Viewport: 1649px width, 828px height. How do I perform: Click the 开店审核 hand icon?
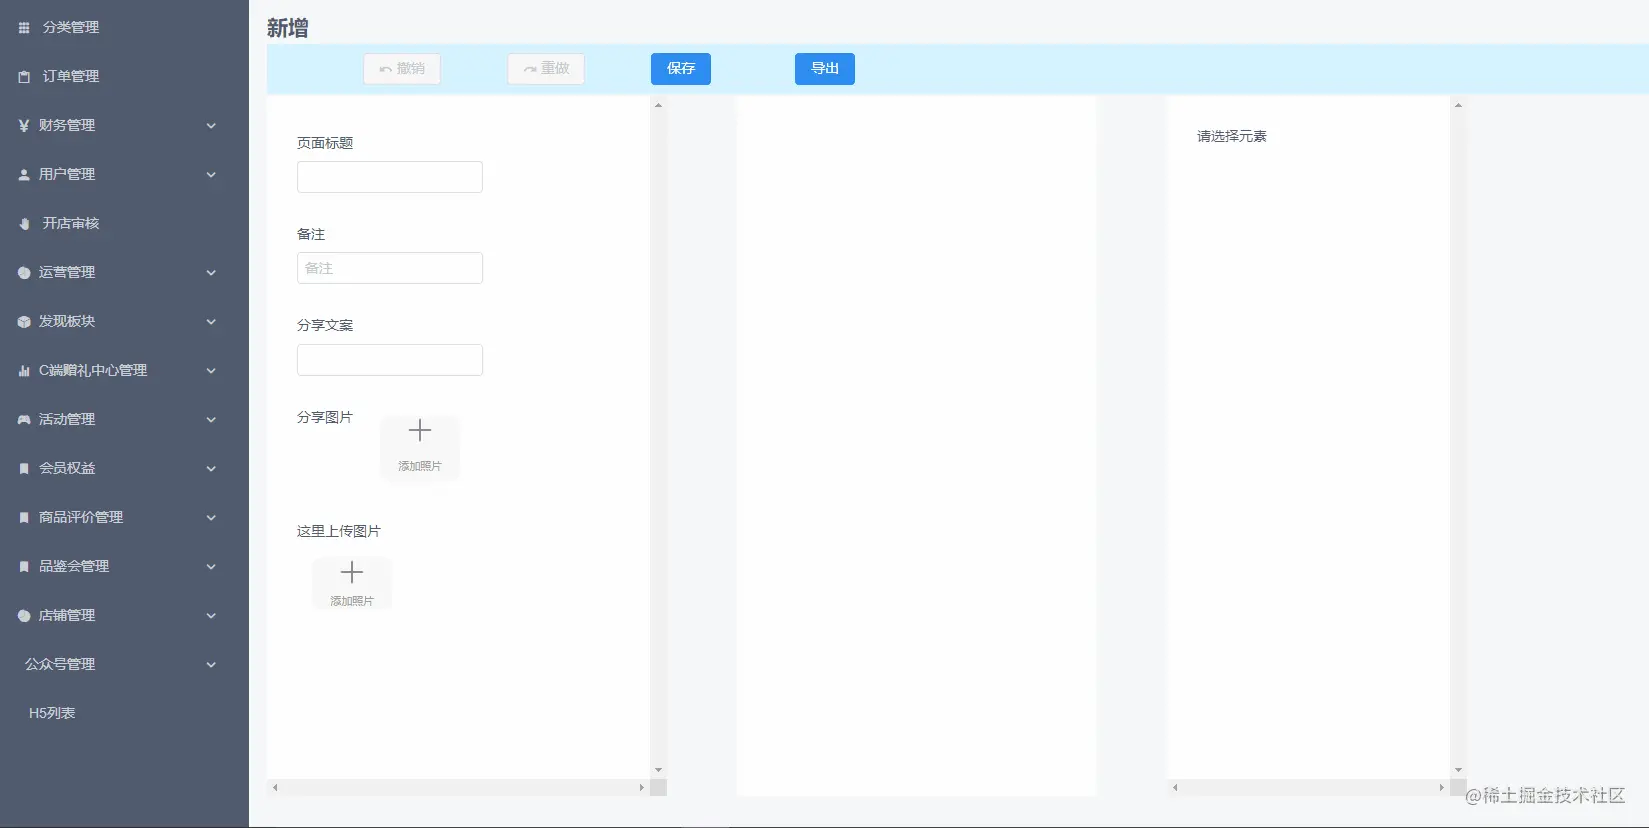click(24, 224)
